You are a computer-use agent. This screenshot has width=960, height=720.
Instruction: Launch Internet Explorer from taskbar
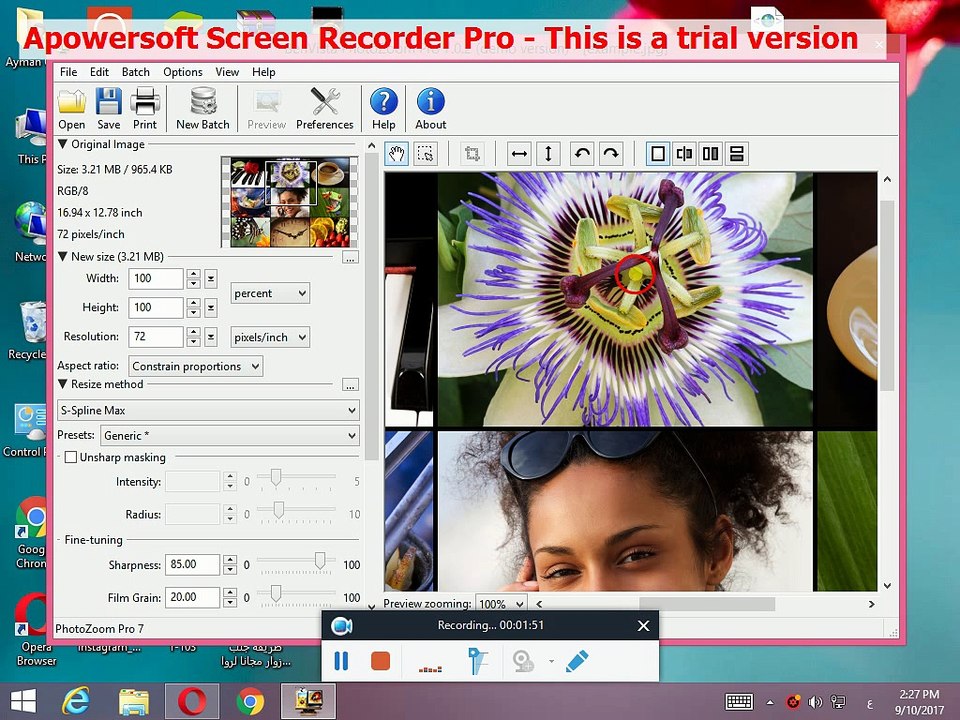[x=76, y=702]
